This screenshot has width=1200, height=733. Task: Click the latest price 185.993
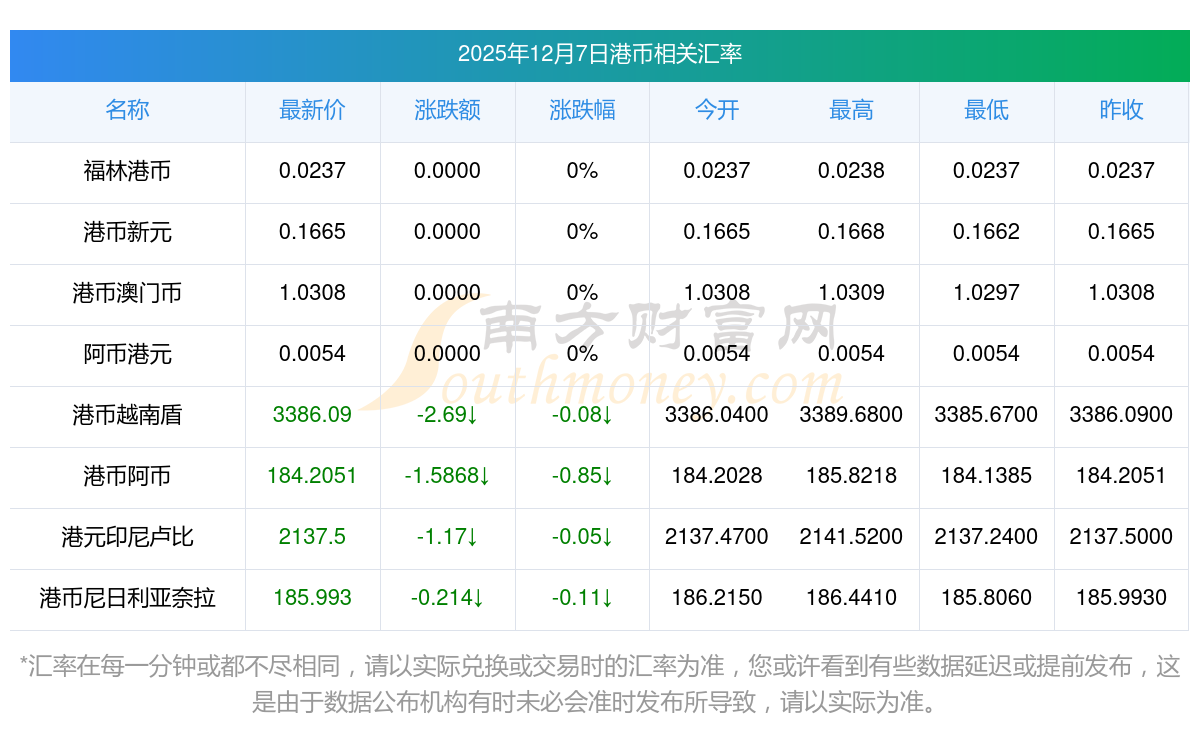click(312, 598)
